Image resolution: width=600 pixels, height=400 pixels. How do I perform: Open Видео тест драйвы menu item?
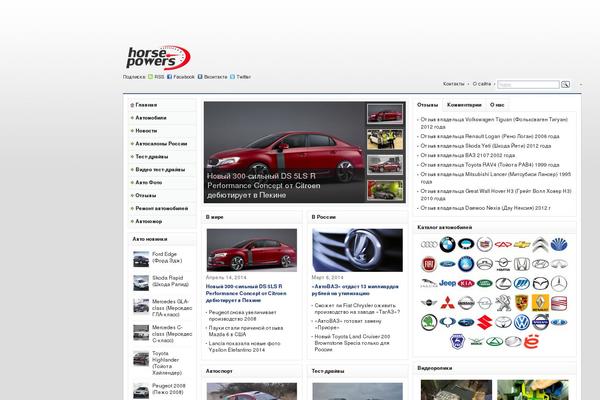point(162,170)
